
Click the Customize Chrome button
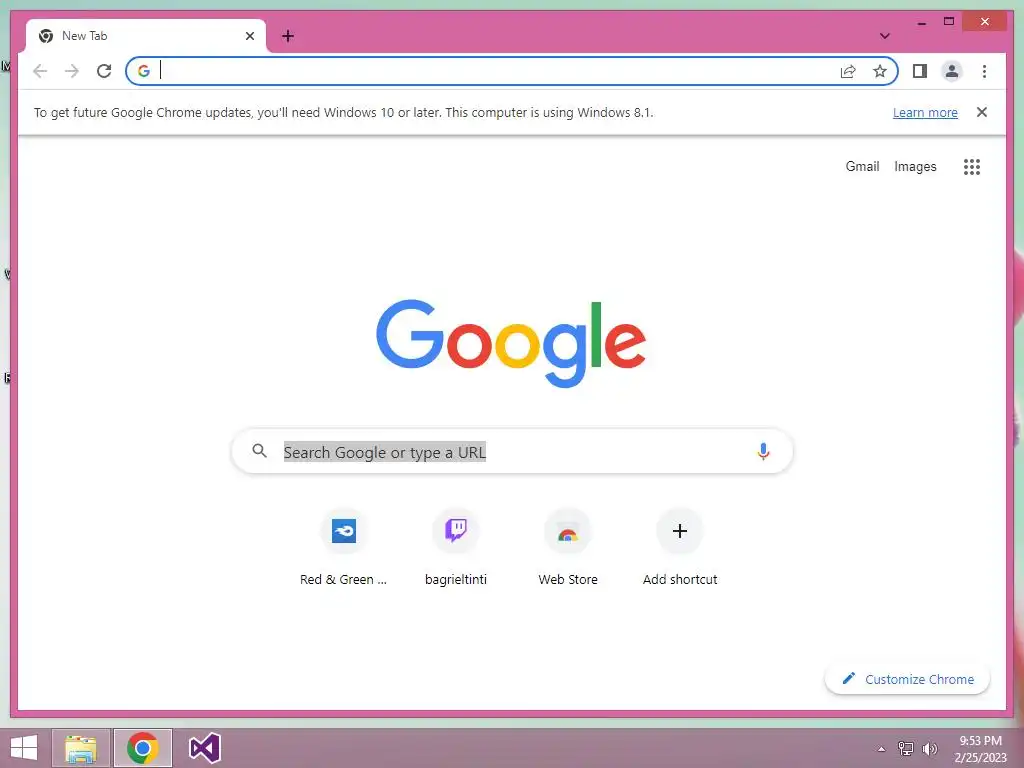pos(907,679)
